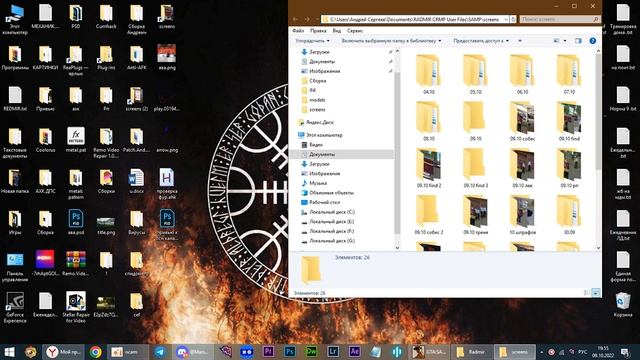Viewport: 640px width, 360px height.
Task: Select GeForce Experience desktop shortcut
Action: pos(15,307)
